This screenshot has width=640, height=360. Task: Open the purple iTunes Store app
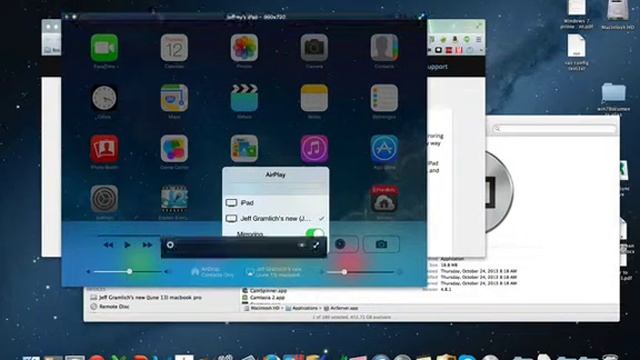[x=314, y=149]
